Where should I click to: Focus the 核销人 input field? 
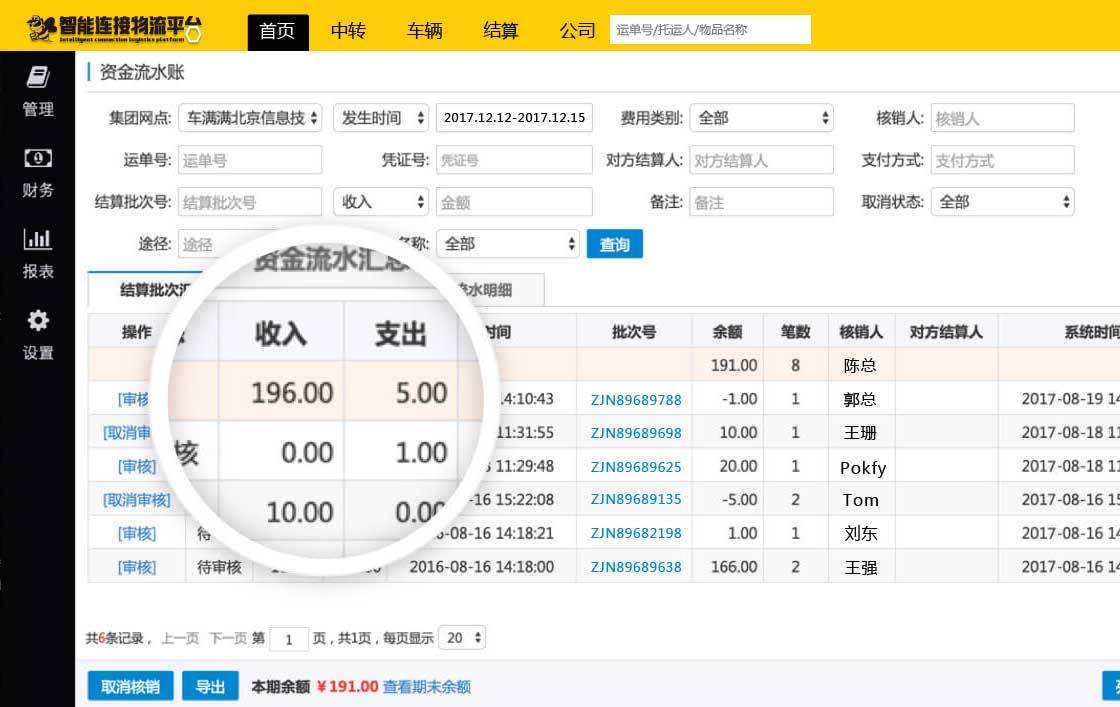(x=1002, y=118)
